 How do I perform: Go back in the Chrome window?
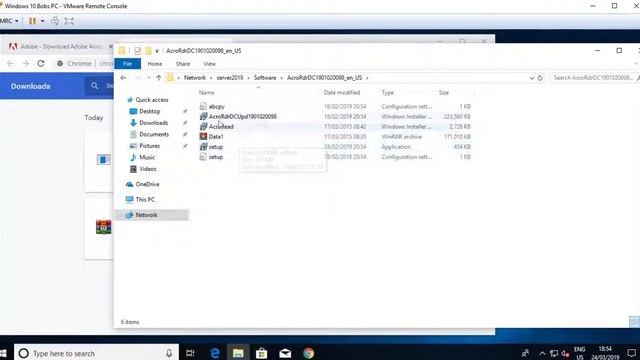10,63
